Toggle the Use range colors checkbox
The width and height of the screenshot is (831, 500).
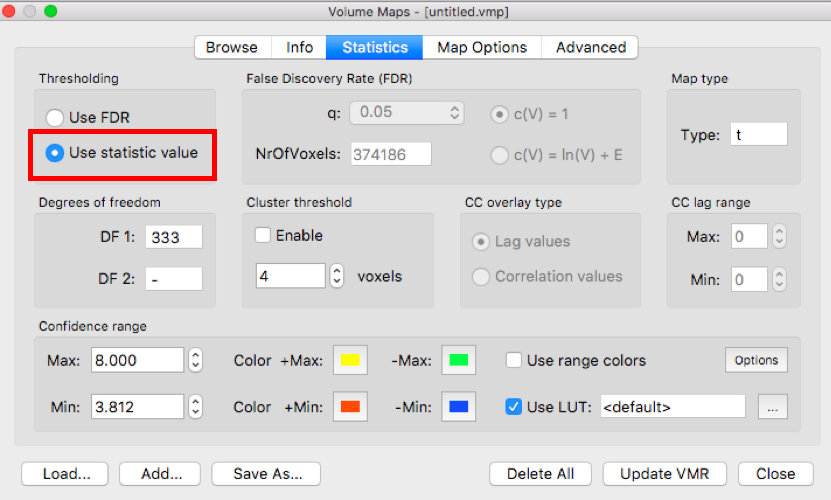514,360
